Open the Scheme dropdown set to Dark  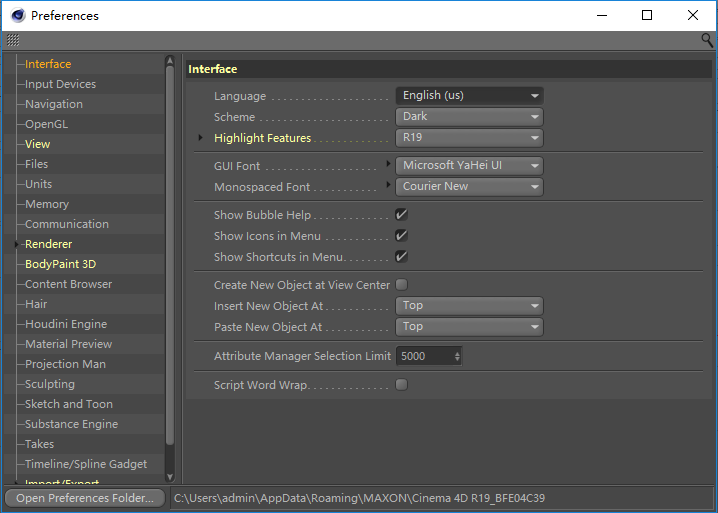click(x=469, y=117)
